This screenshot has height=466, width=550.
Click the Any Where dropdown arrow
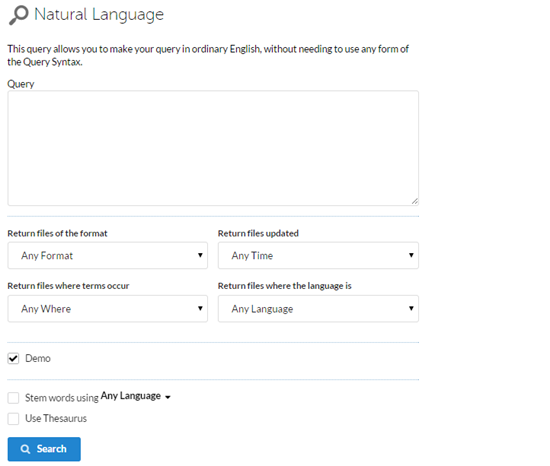point(200,308)
